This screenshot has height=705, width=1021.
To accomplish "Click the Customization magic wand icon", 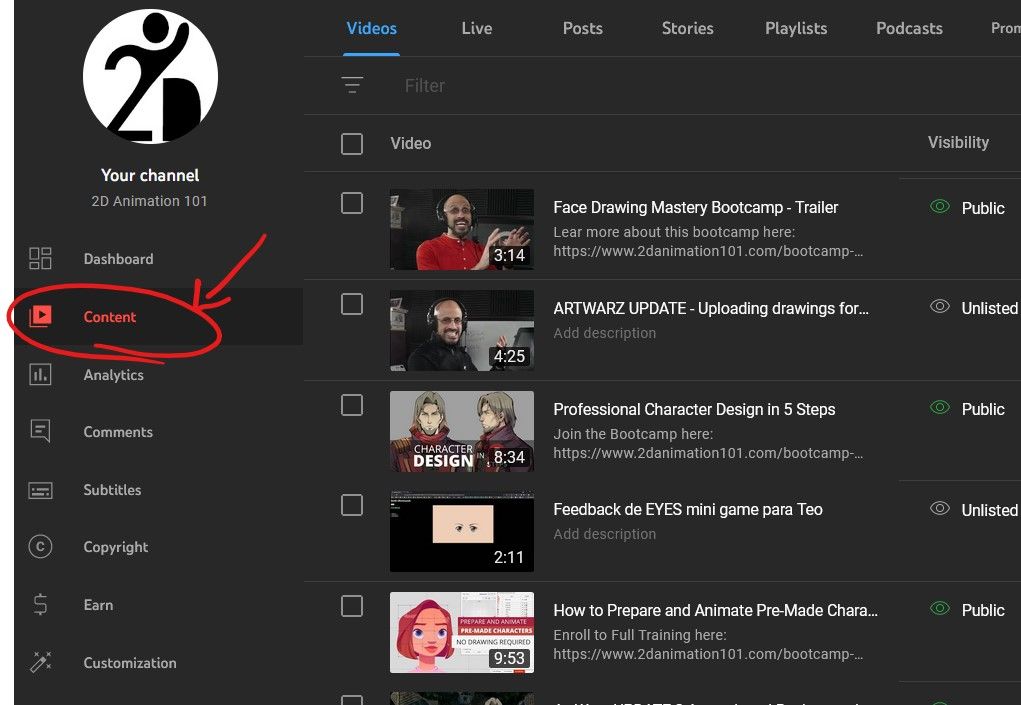I will [40, 663].
